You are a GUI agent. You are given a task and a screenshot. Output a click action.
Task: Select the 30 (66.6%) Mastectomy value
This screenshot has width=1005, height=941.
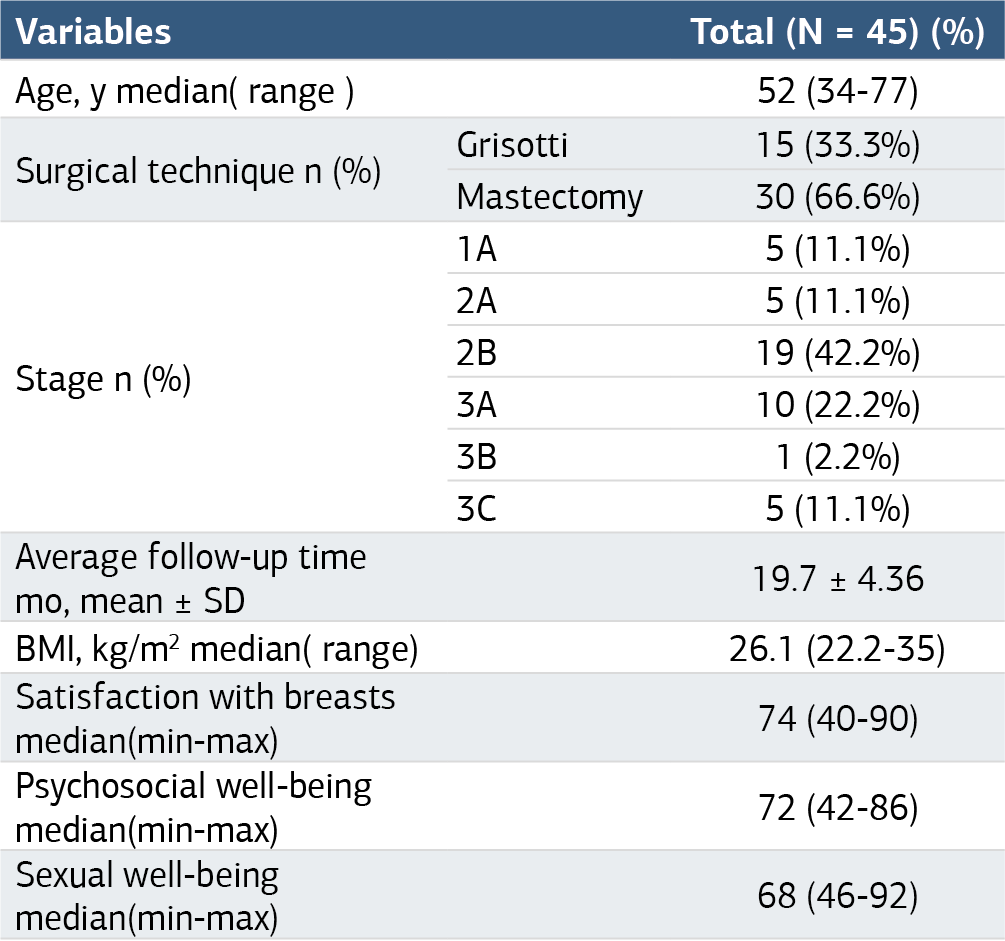click(x=838, y=196)
